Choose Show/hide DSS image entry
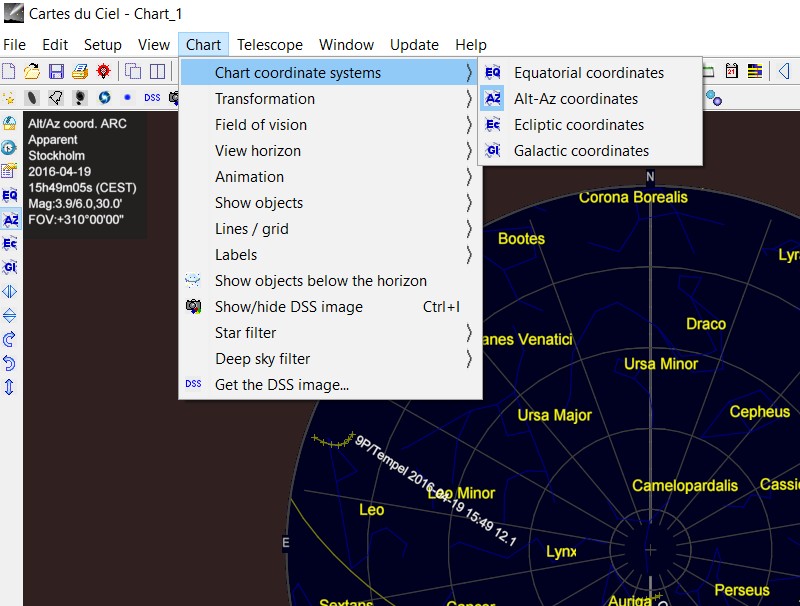 [x=329, y=307]
